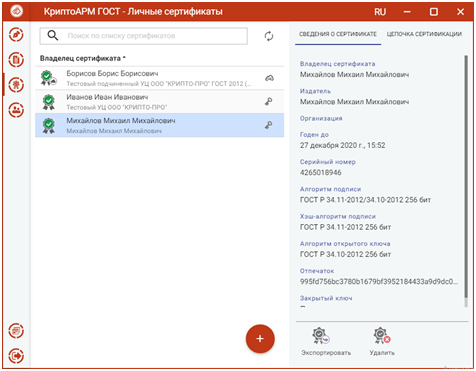Screen dimensions: 476x371
Task: Switch language via RU button
Action: coord(380,12)
